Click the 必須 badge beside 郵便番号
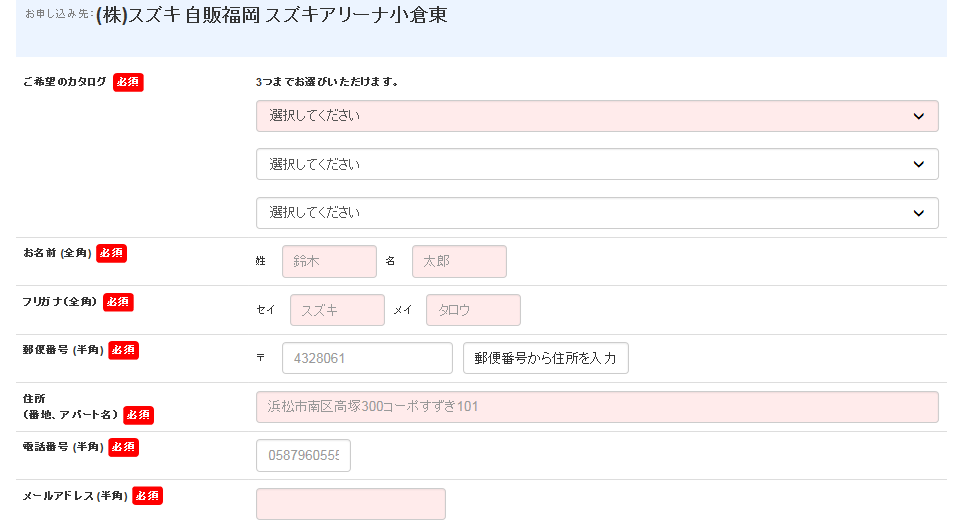The width and height of the screenshot is (970, 526). pos(123,350)
